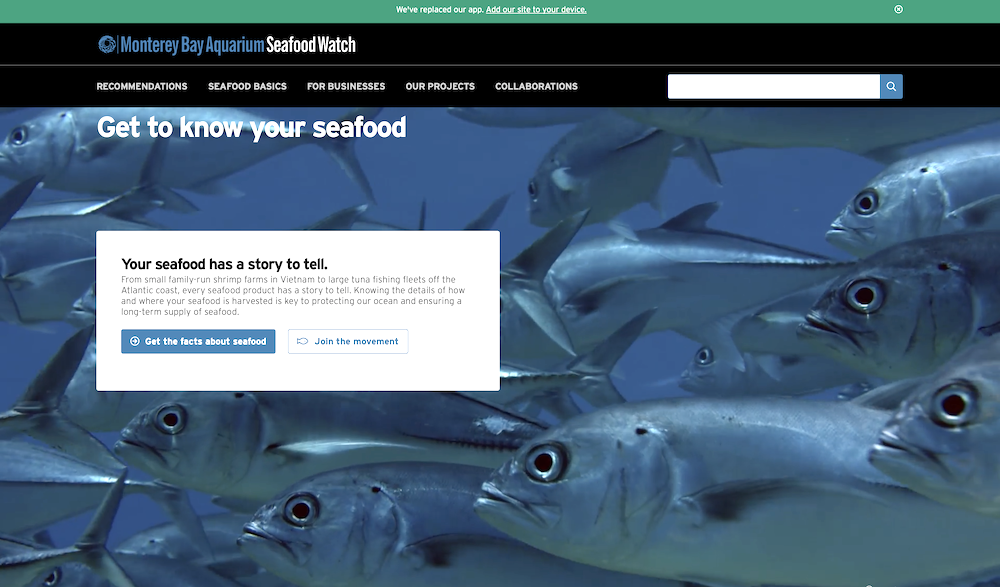Click the Your seafood has a story heading

coord(224,264)
